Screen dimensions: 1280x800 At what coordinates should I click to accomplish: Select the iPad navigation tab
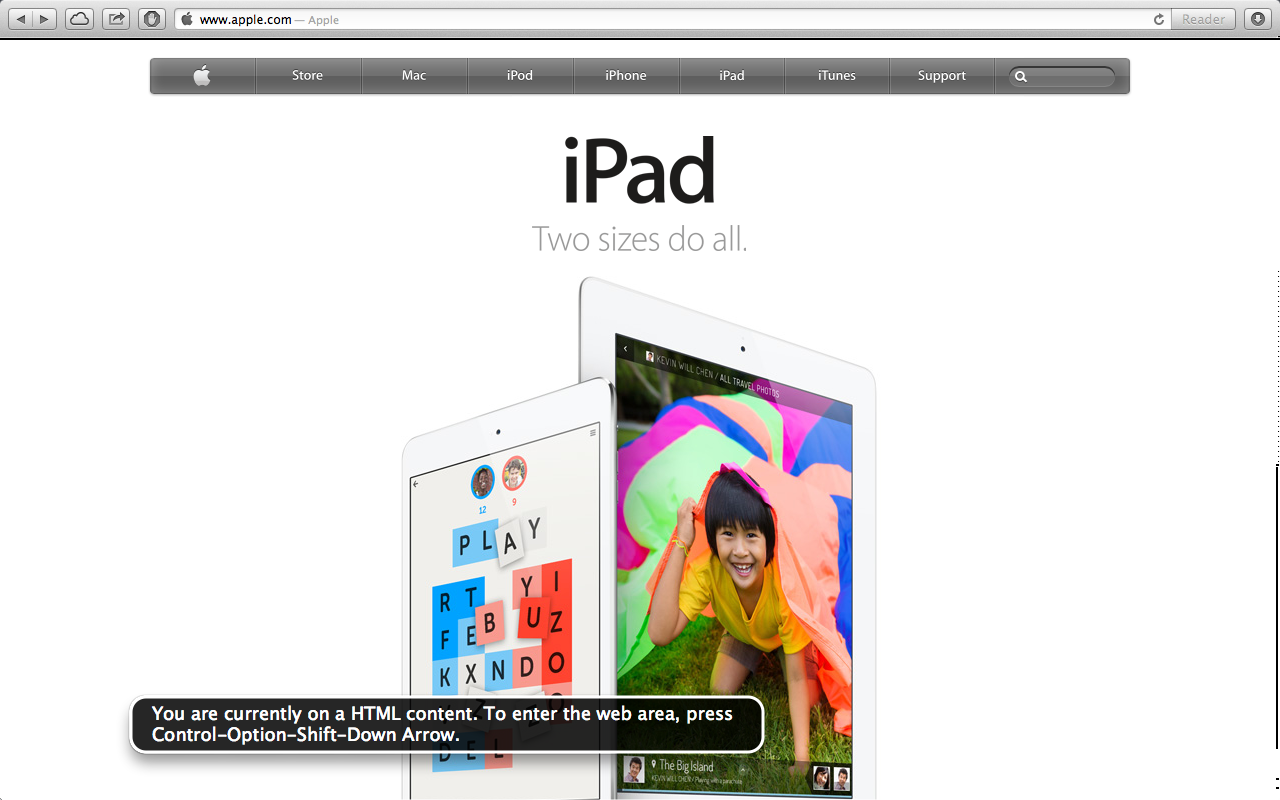tap(732, 76)
